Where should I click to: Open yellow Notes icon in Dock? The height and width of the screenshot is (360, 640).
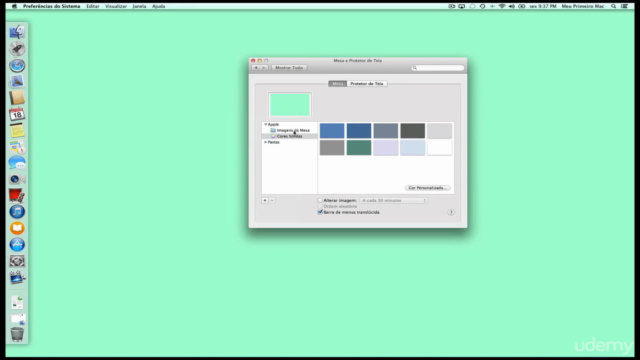(17, 131)
